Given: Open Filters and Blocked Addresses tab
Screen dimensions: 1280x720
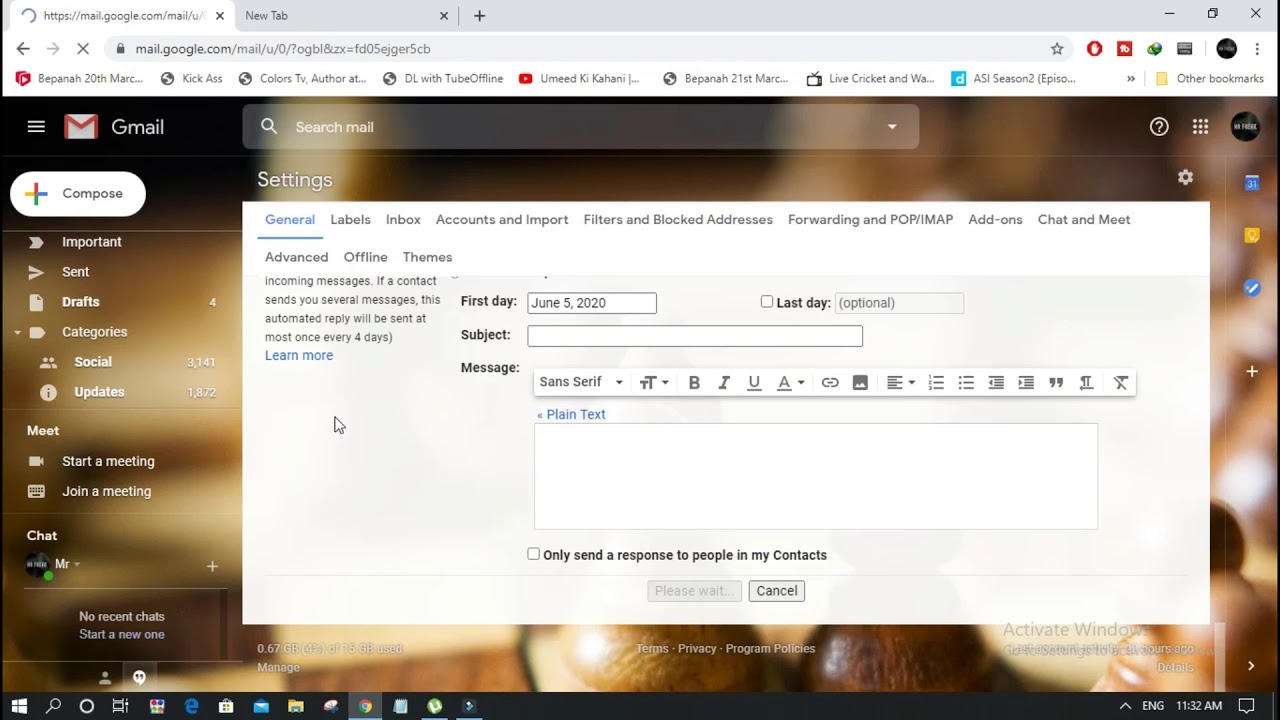Looking at the screenshot, I should point(678,219).
